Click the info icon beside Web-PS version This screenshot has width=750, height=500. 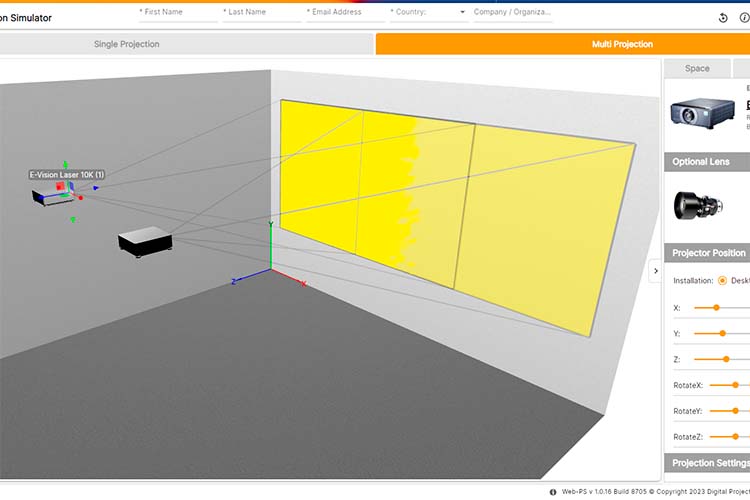pyautogui.click(x=553, y=492)
